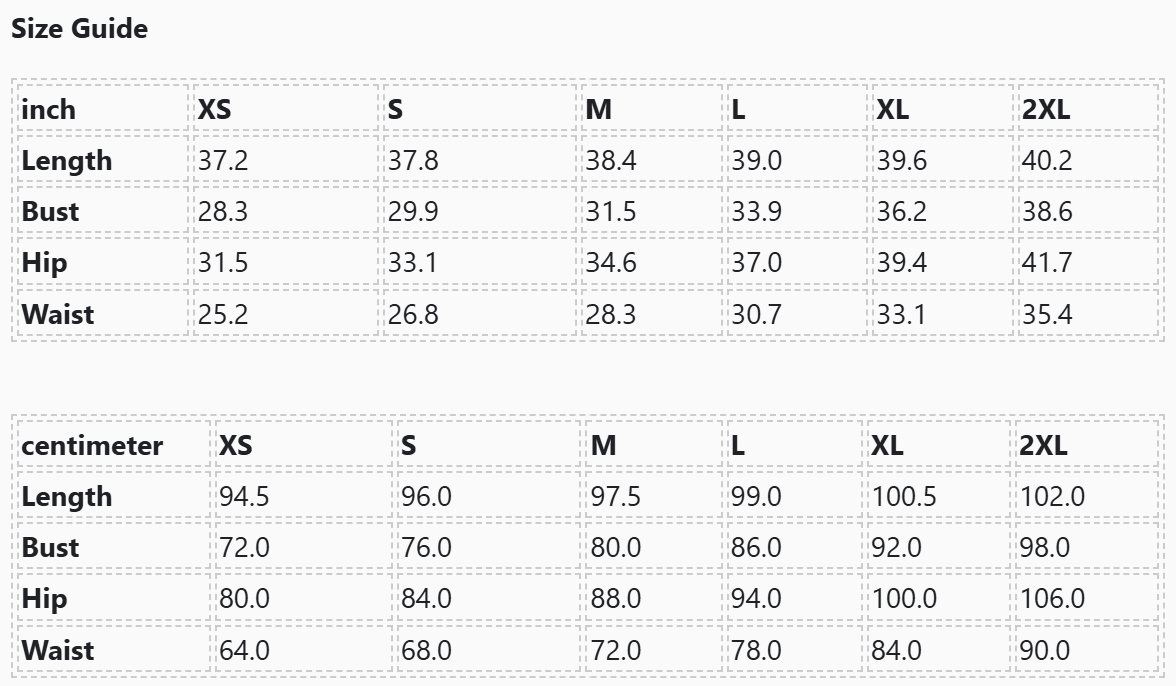Click the Size Guide heading
Screen dimensions: 1176x686
pos(79,29)
